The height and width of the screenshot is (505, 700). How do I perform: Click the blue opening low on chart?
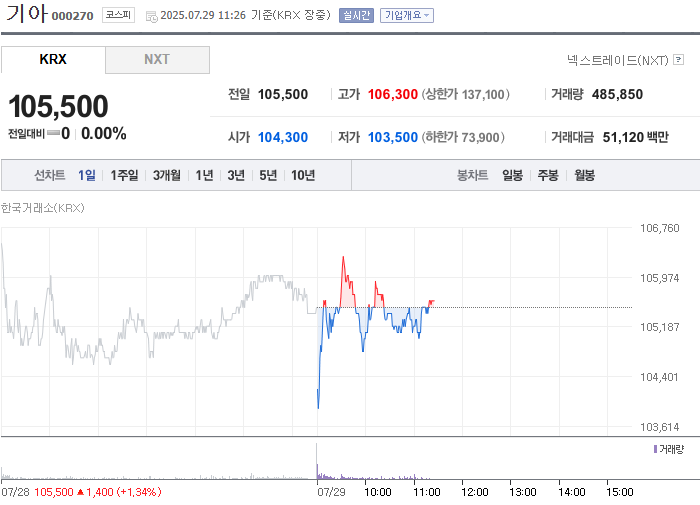318,406
